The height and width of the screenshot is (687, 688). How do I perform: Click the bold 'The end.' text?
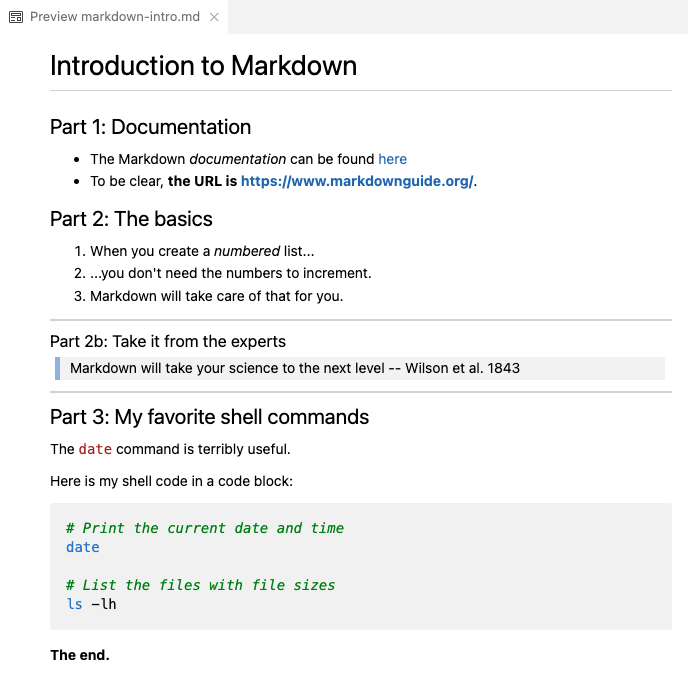80,655
